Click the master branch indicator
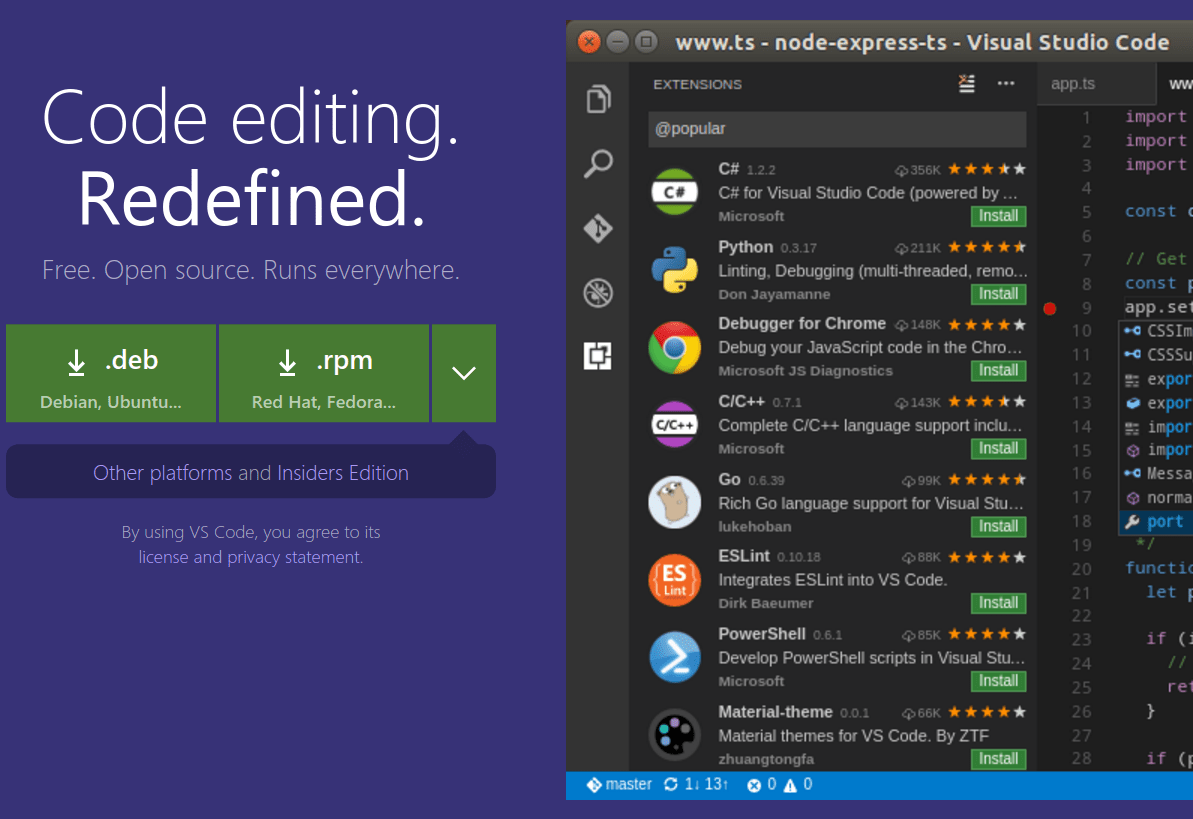 pos(619,784)
